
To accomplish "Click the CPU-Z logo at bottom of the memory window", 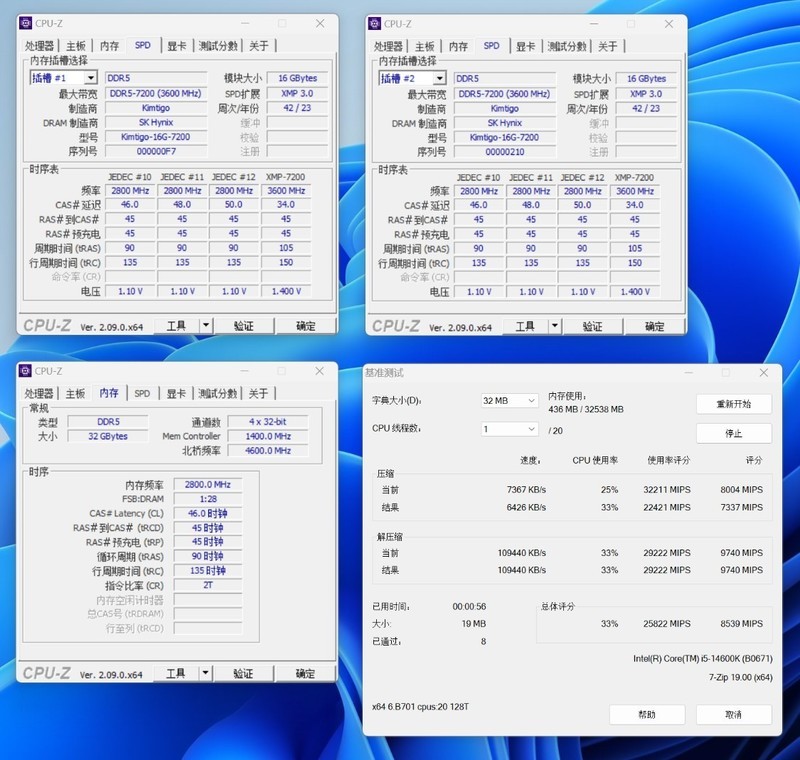I will (48, 672).
